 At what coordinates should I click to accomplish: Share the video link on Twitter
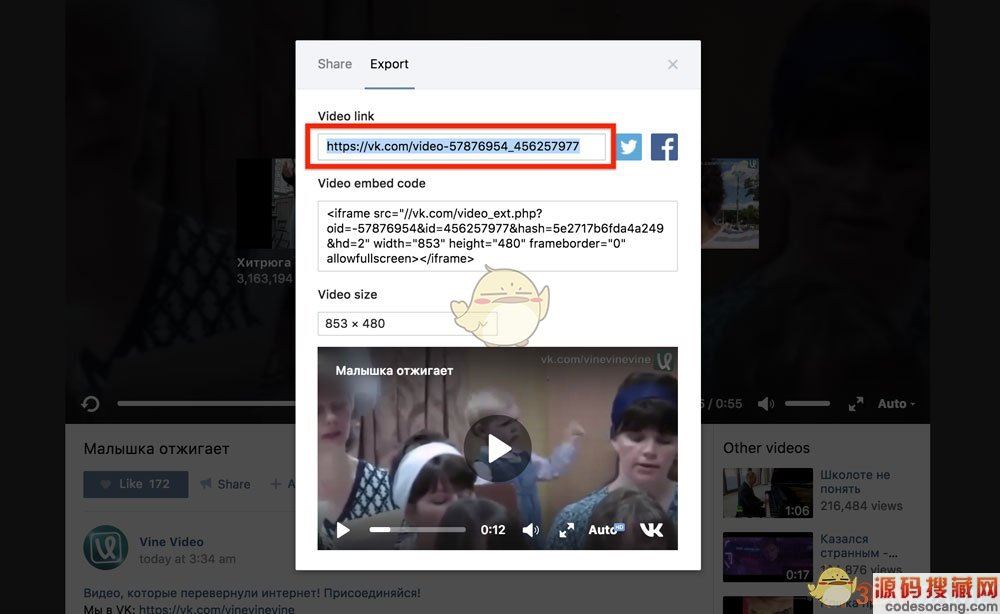pyautogui.click(x=628, y=147)
